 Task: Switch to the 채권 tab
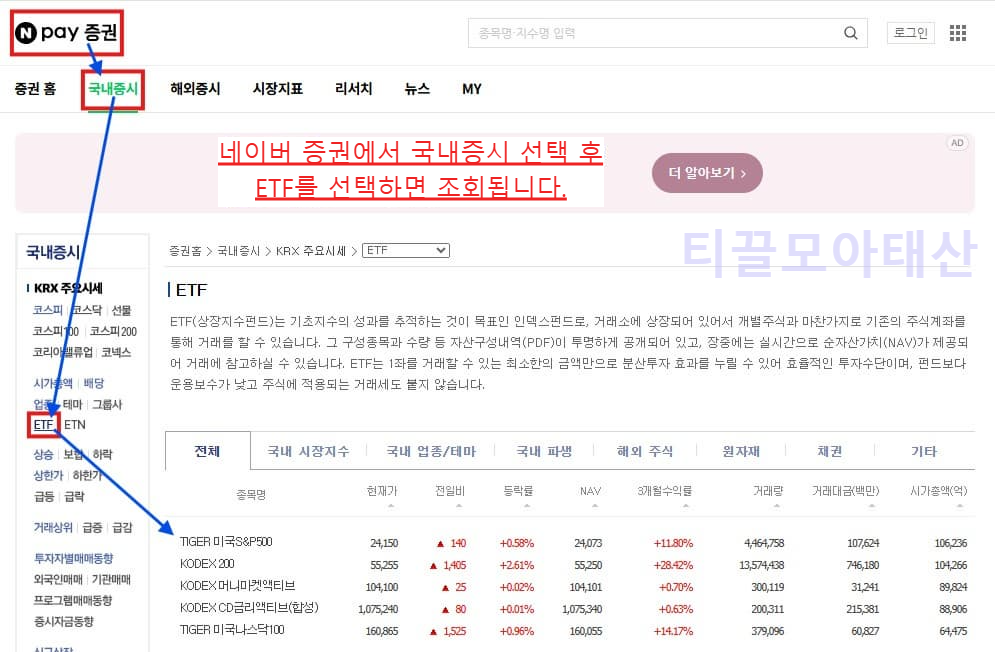point(829,451)
